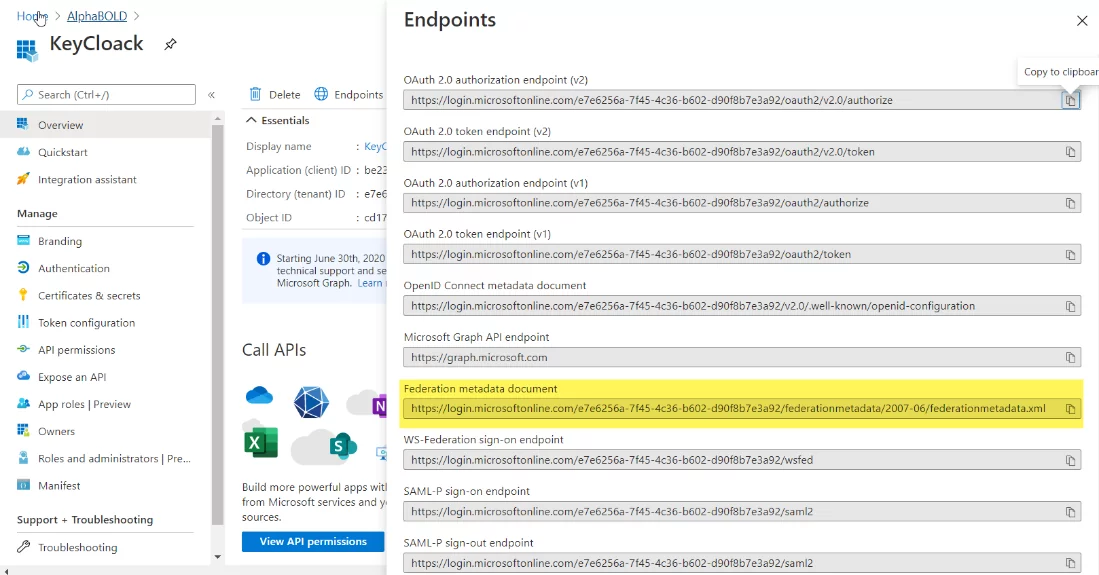
Task: Go to AlphaBOLD breadcrumb link
Action: (97, 16)
